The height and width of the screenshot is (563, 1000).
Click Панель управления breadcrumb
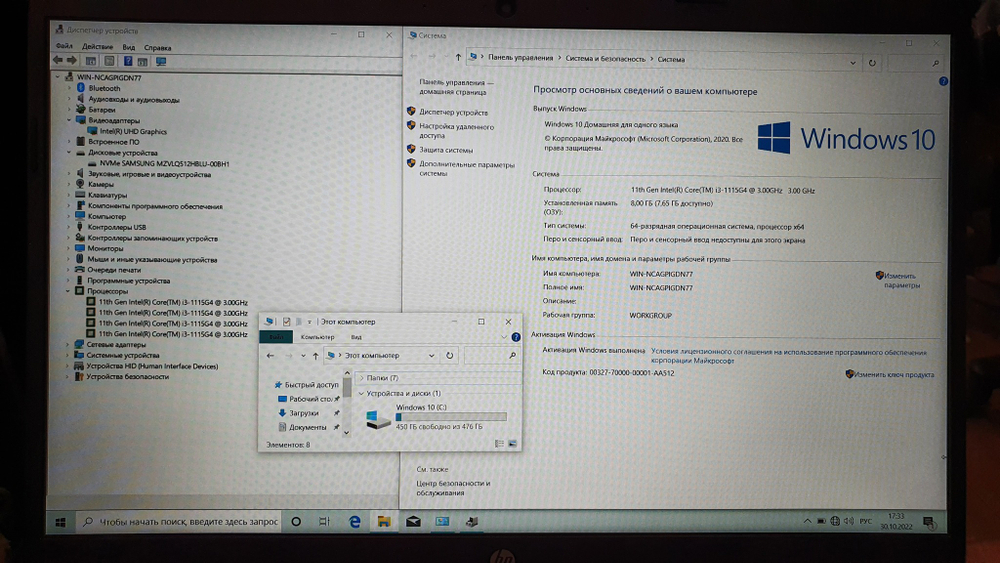pos(520,57)
